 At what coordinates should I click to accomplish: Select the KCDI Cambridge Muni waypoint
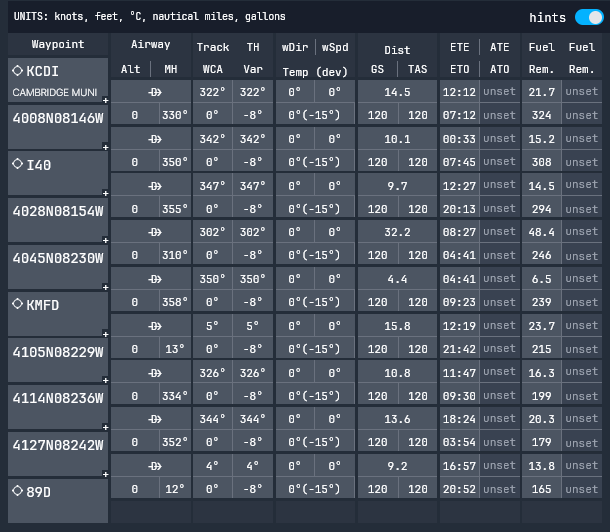point(57,79)
